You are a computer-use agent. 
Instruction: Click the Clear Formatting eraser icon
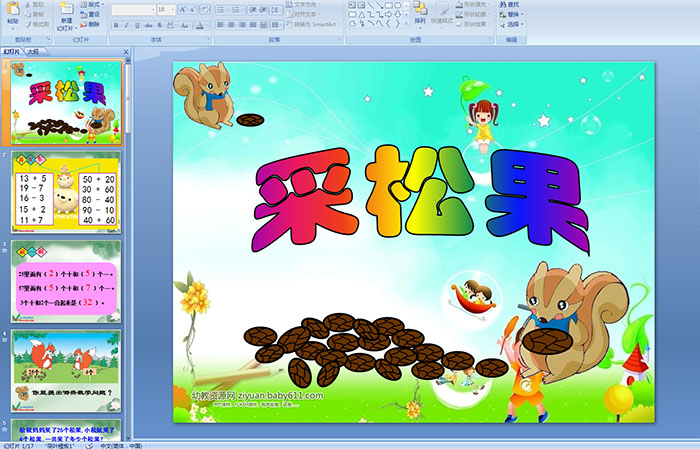point(205,9)
